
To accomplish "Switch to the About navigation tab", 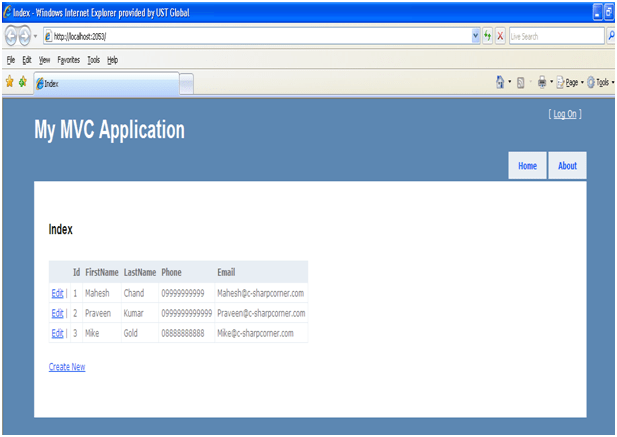I will point(567,166).
